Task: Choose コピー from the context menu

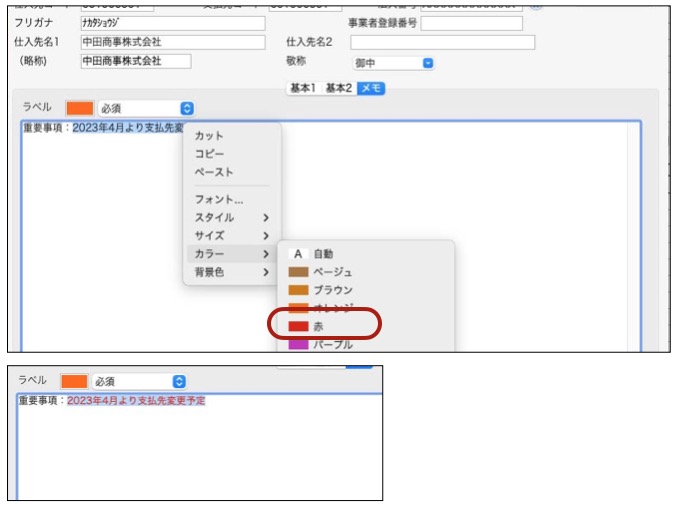Action: point(209,154)
